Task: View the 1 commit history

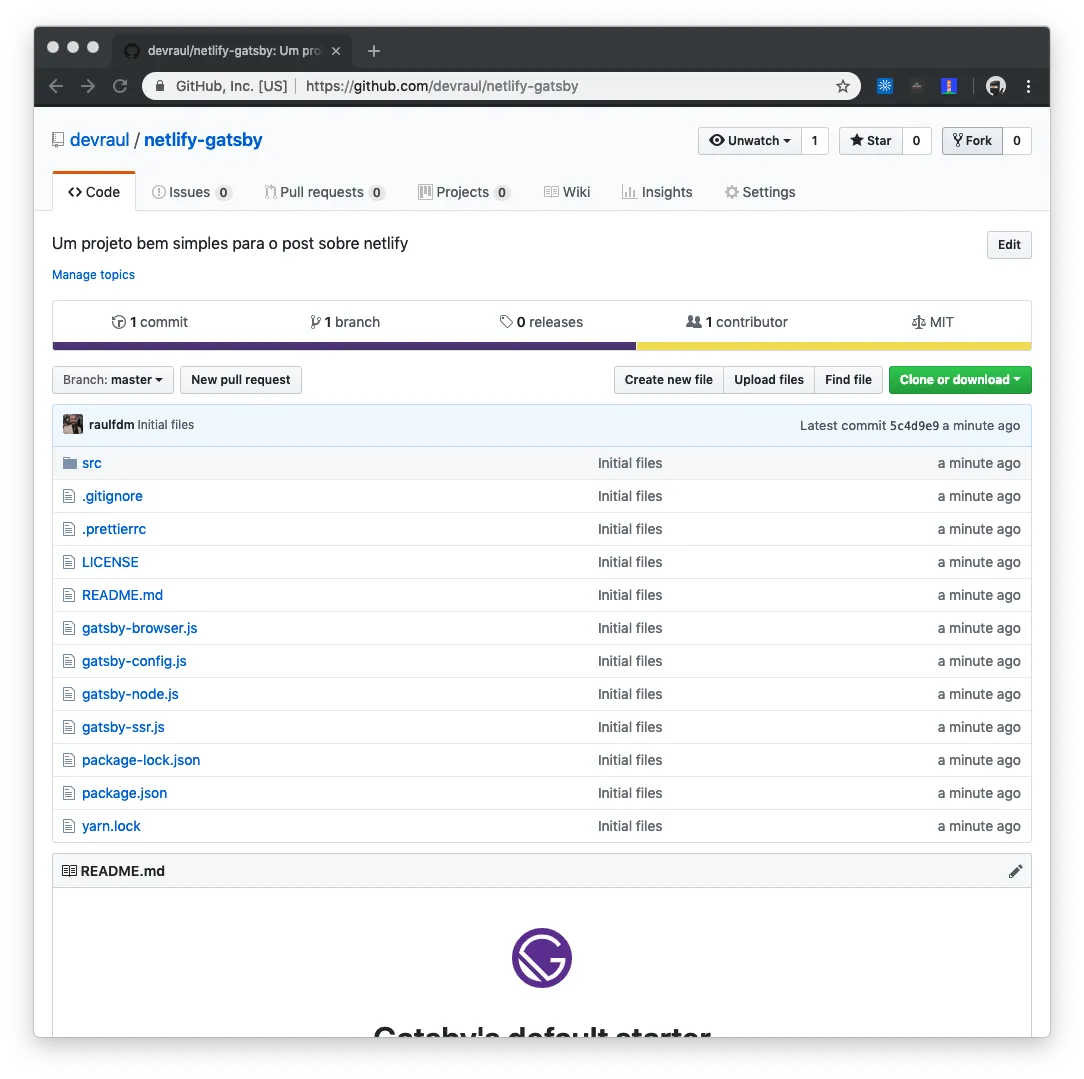Action: (x=149, y=322)
